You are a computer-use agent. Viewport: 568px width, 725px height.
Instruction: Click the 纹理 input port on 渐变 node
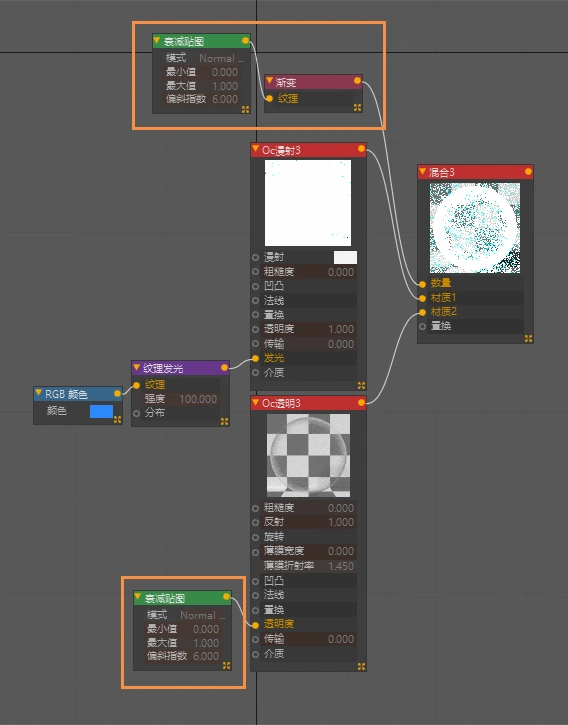pyautogui.click(x=269, y=98)
